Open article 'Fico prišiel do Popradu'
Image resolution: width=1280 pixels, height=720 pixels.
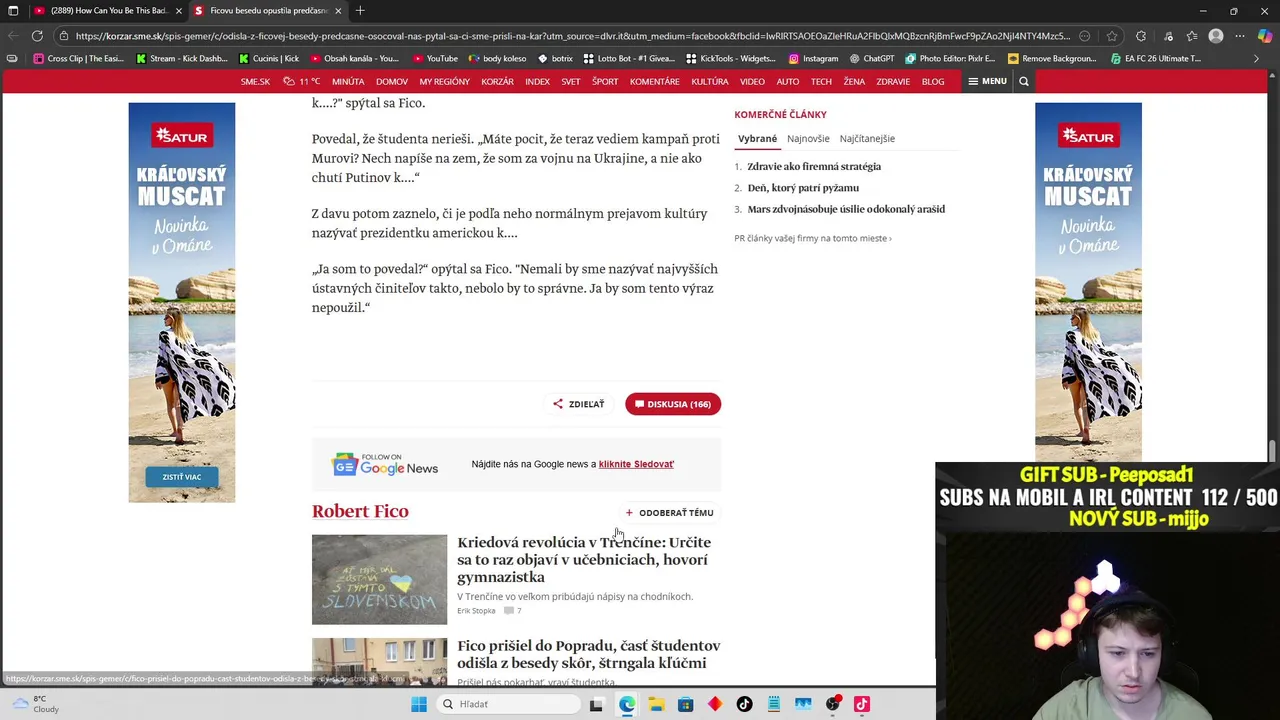coord(589,654)
